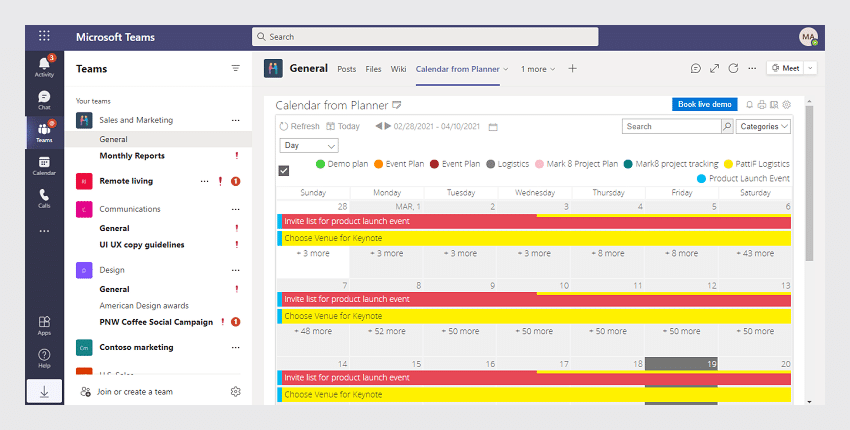This screenshot has width=850, height=430.
Task: Switch to the Posts tab
Action: coord(346,69)
